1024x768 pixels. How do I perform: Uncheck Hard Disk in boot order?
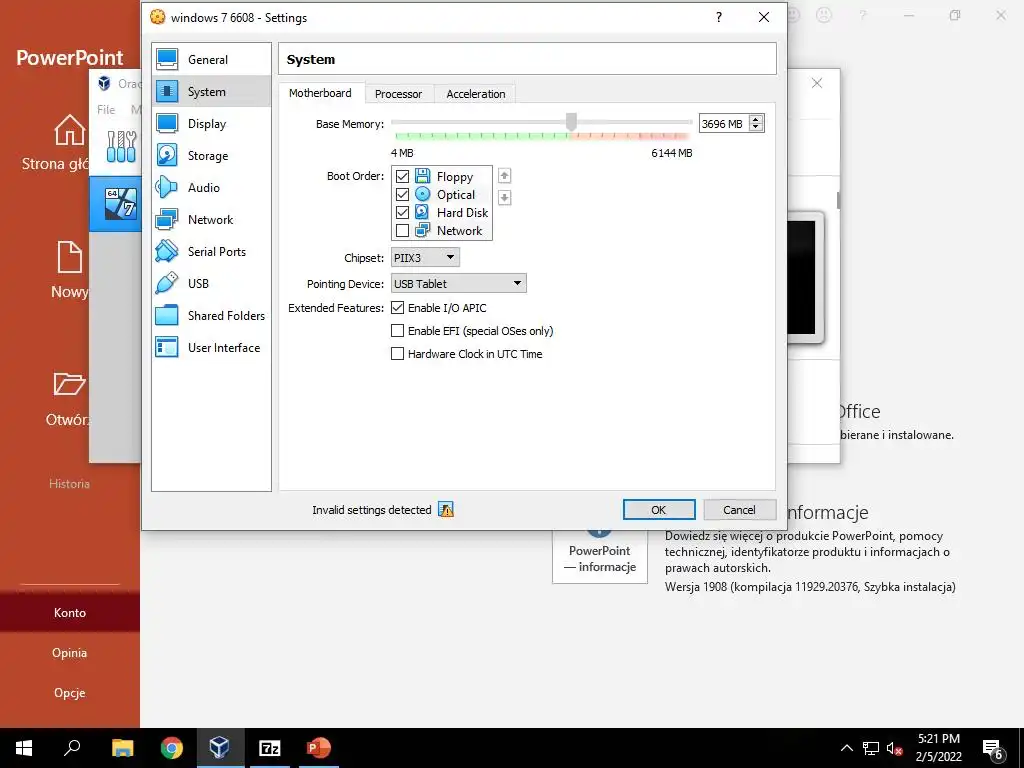pos(402,212)
